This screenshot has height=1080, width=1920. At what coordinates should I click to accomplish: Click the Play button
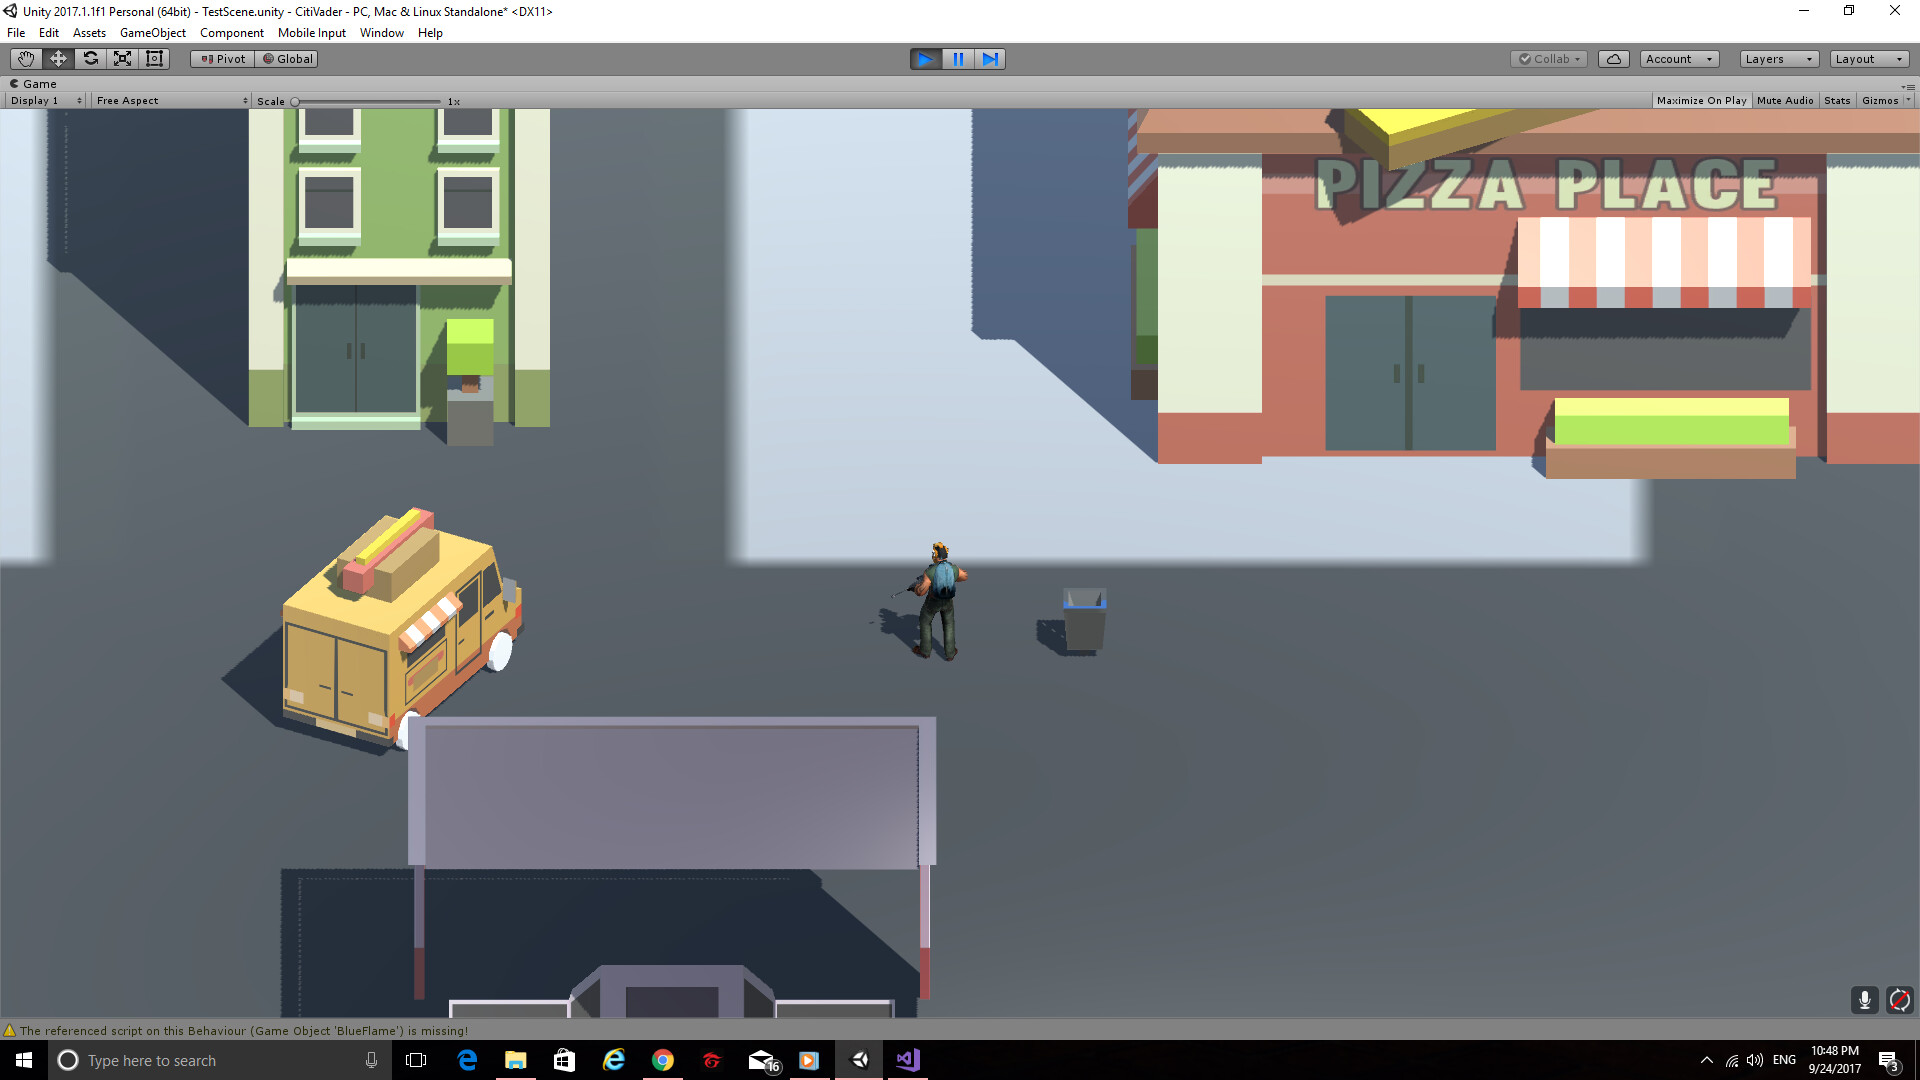pos(925,59)
